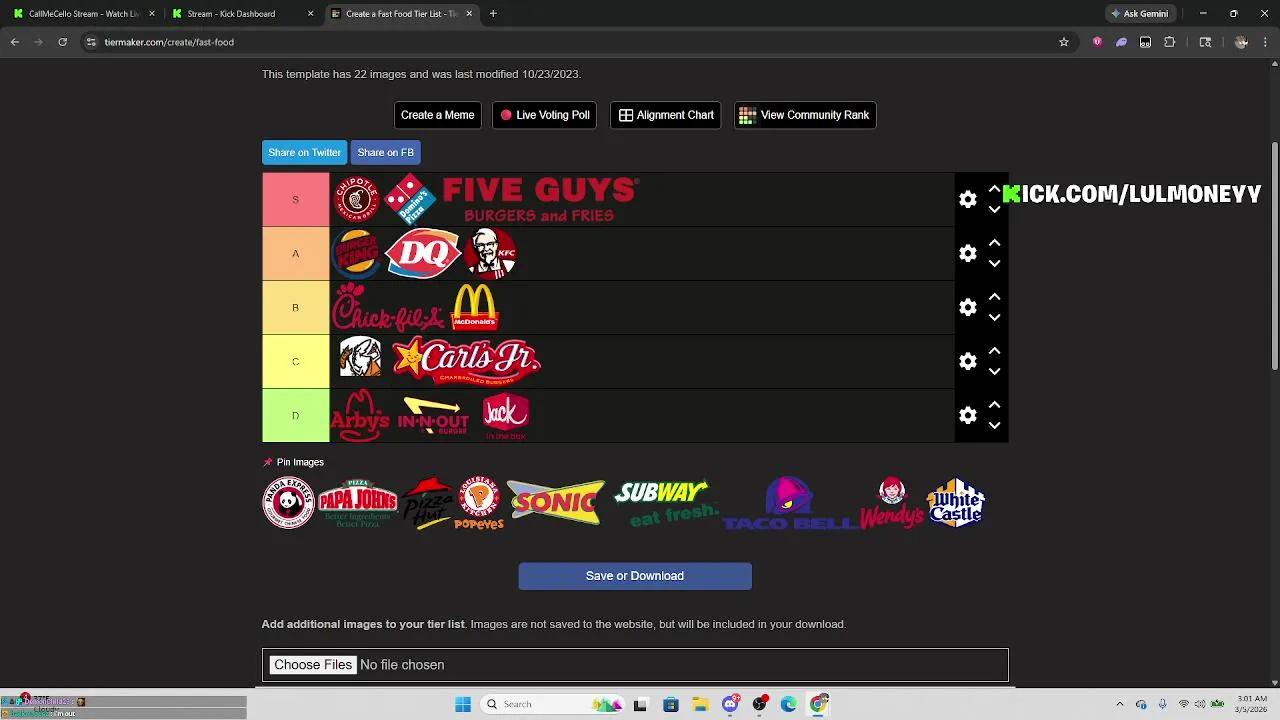Start a Live Voting Poll

click(544, 115)
